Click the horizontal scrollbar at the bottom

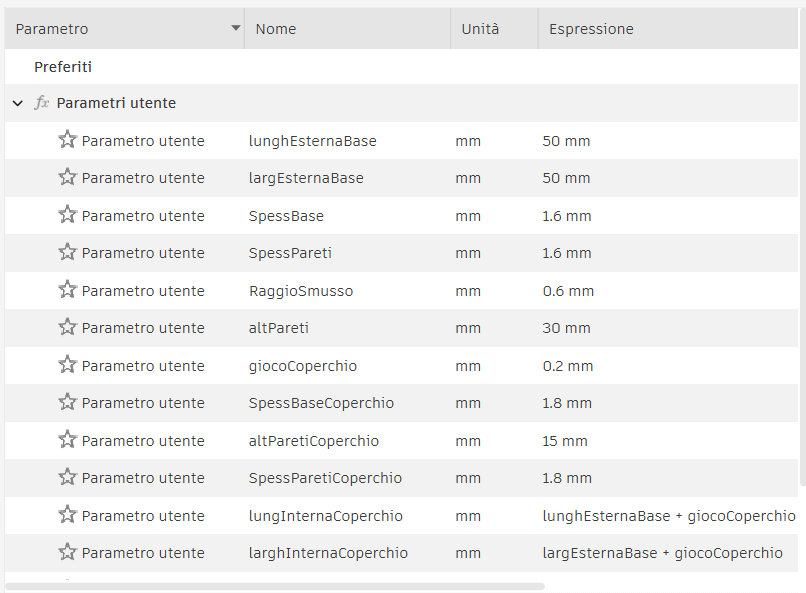[275, 586]
